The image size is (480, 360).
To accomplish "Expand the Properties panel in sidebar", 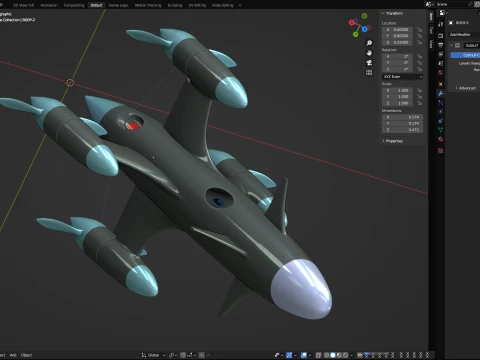I will [383, 141].
